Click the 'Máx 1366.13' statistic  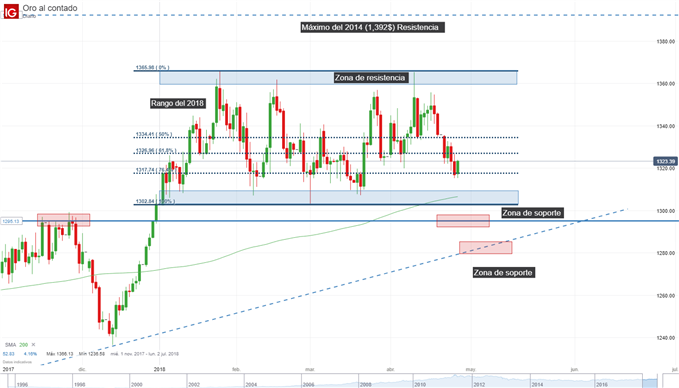click(x=60, y=354)
